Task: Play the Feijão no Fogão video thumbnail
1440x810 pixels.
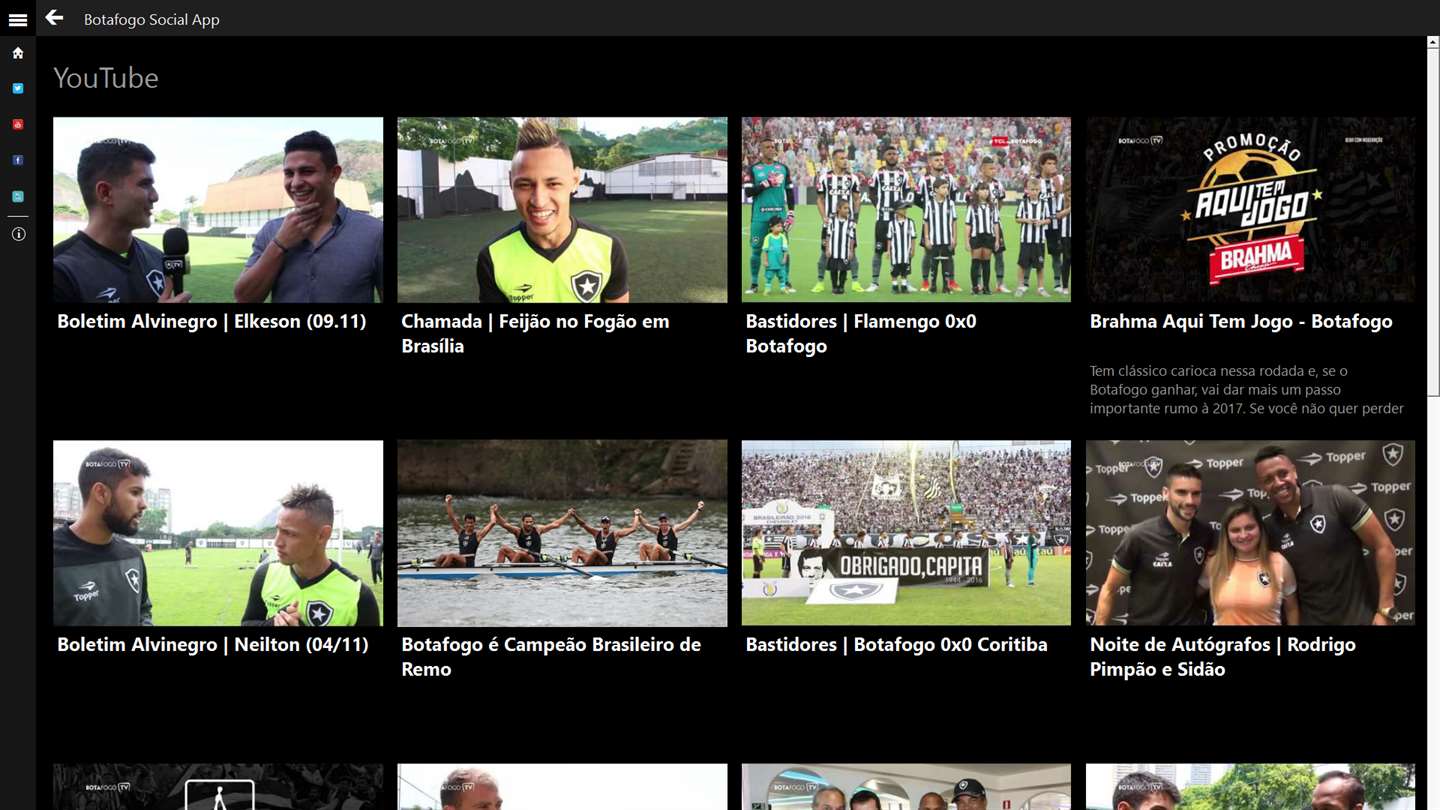Action: 562,210
